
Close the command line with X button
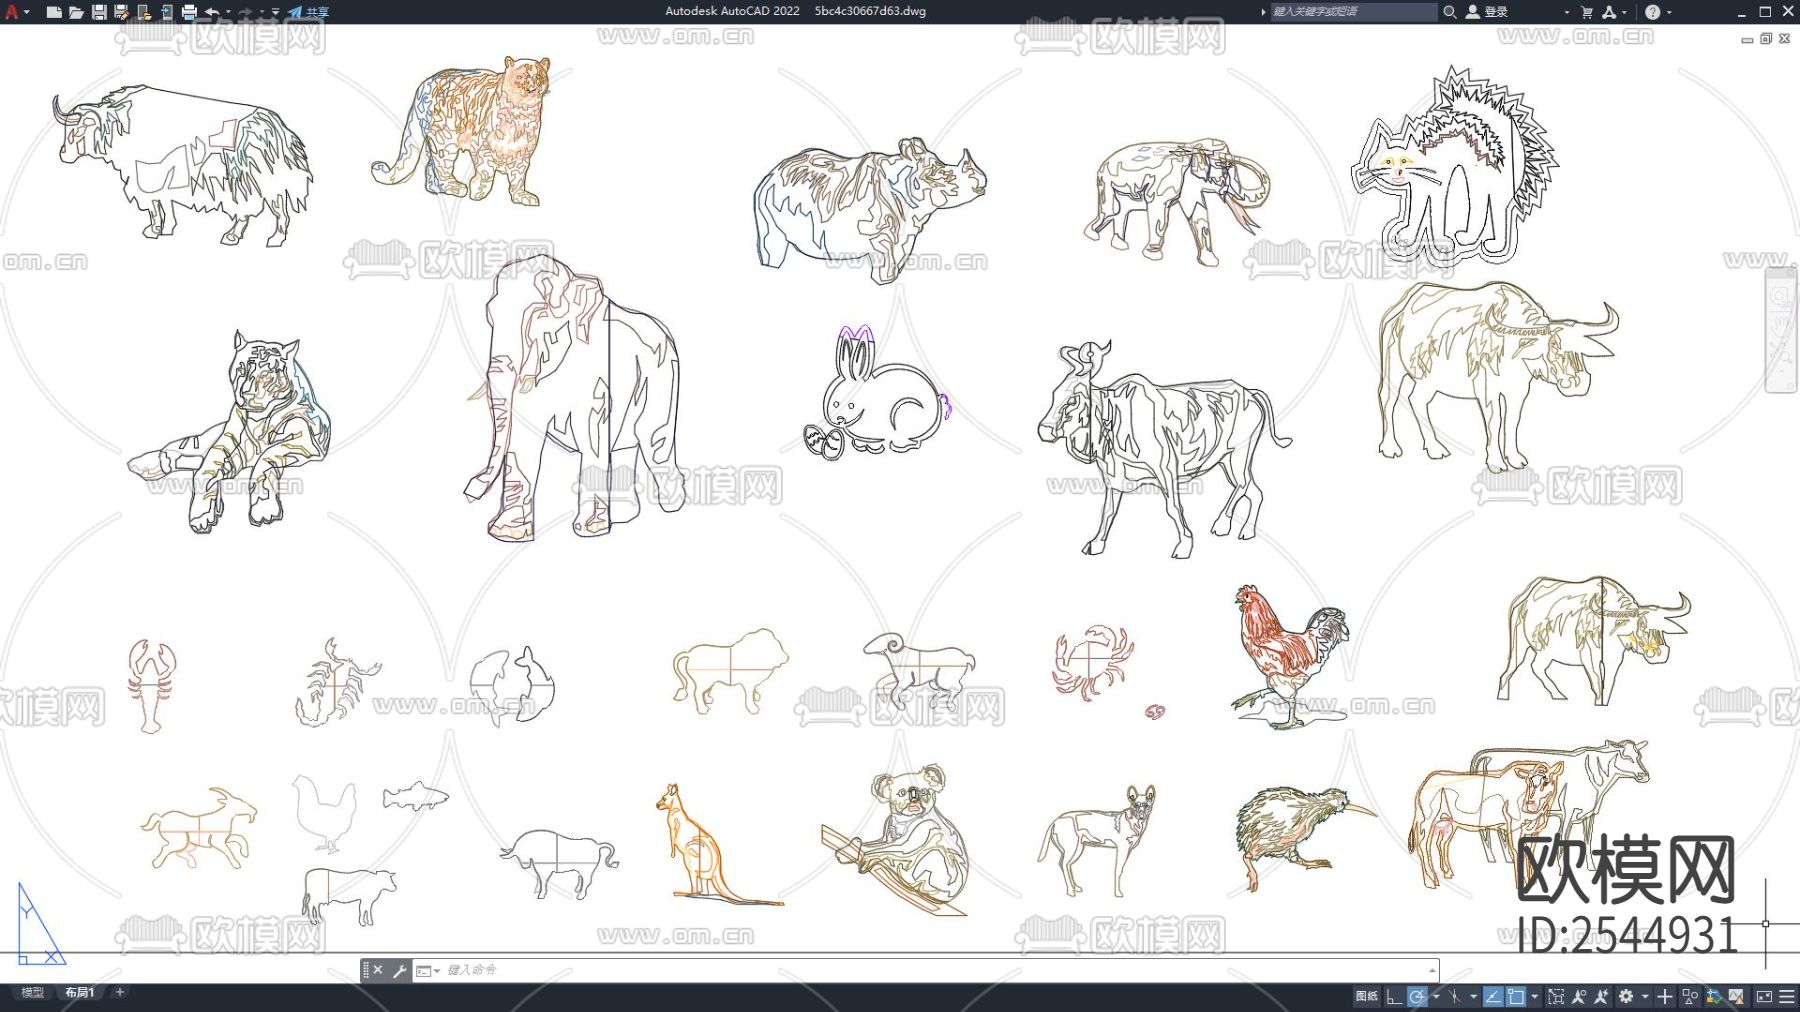pos(378,970)
